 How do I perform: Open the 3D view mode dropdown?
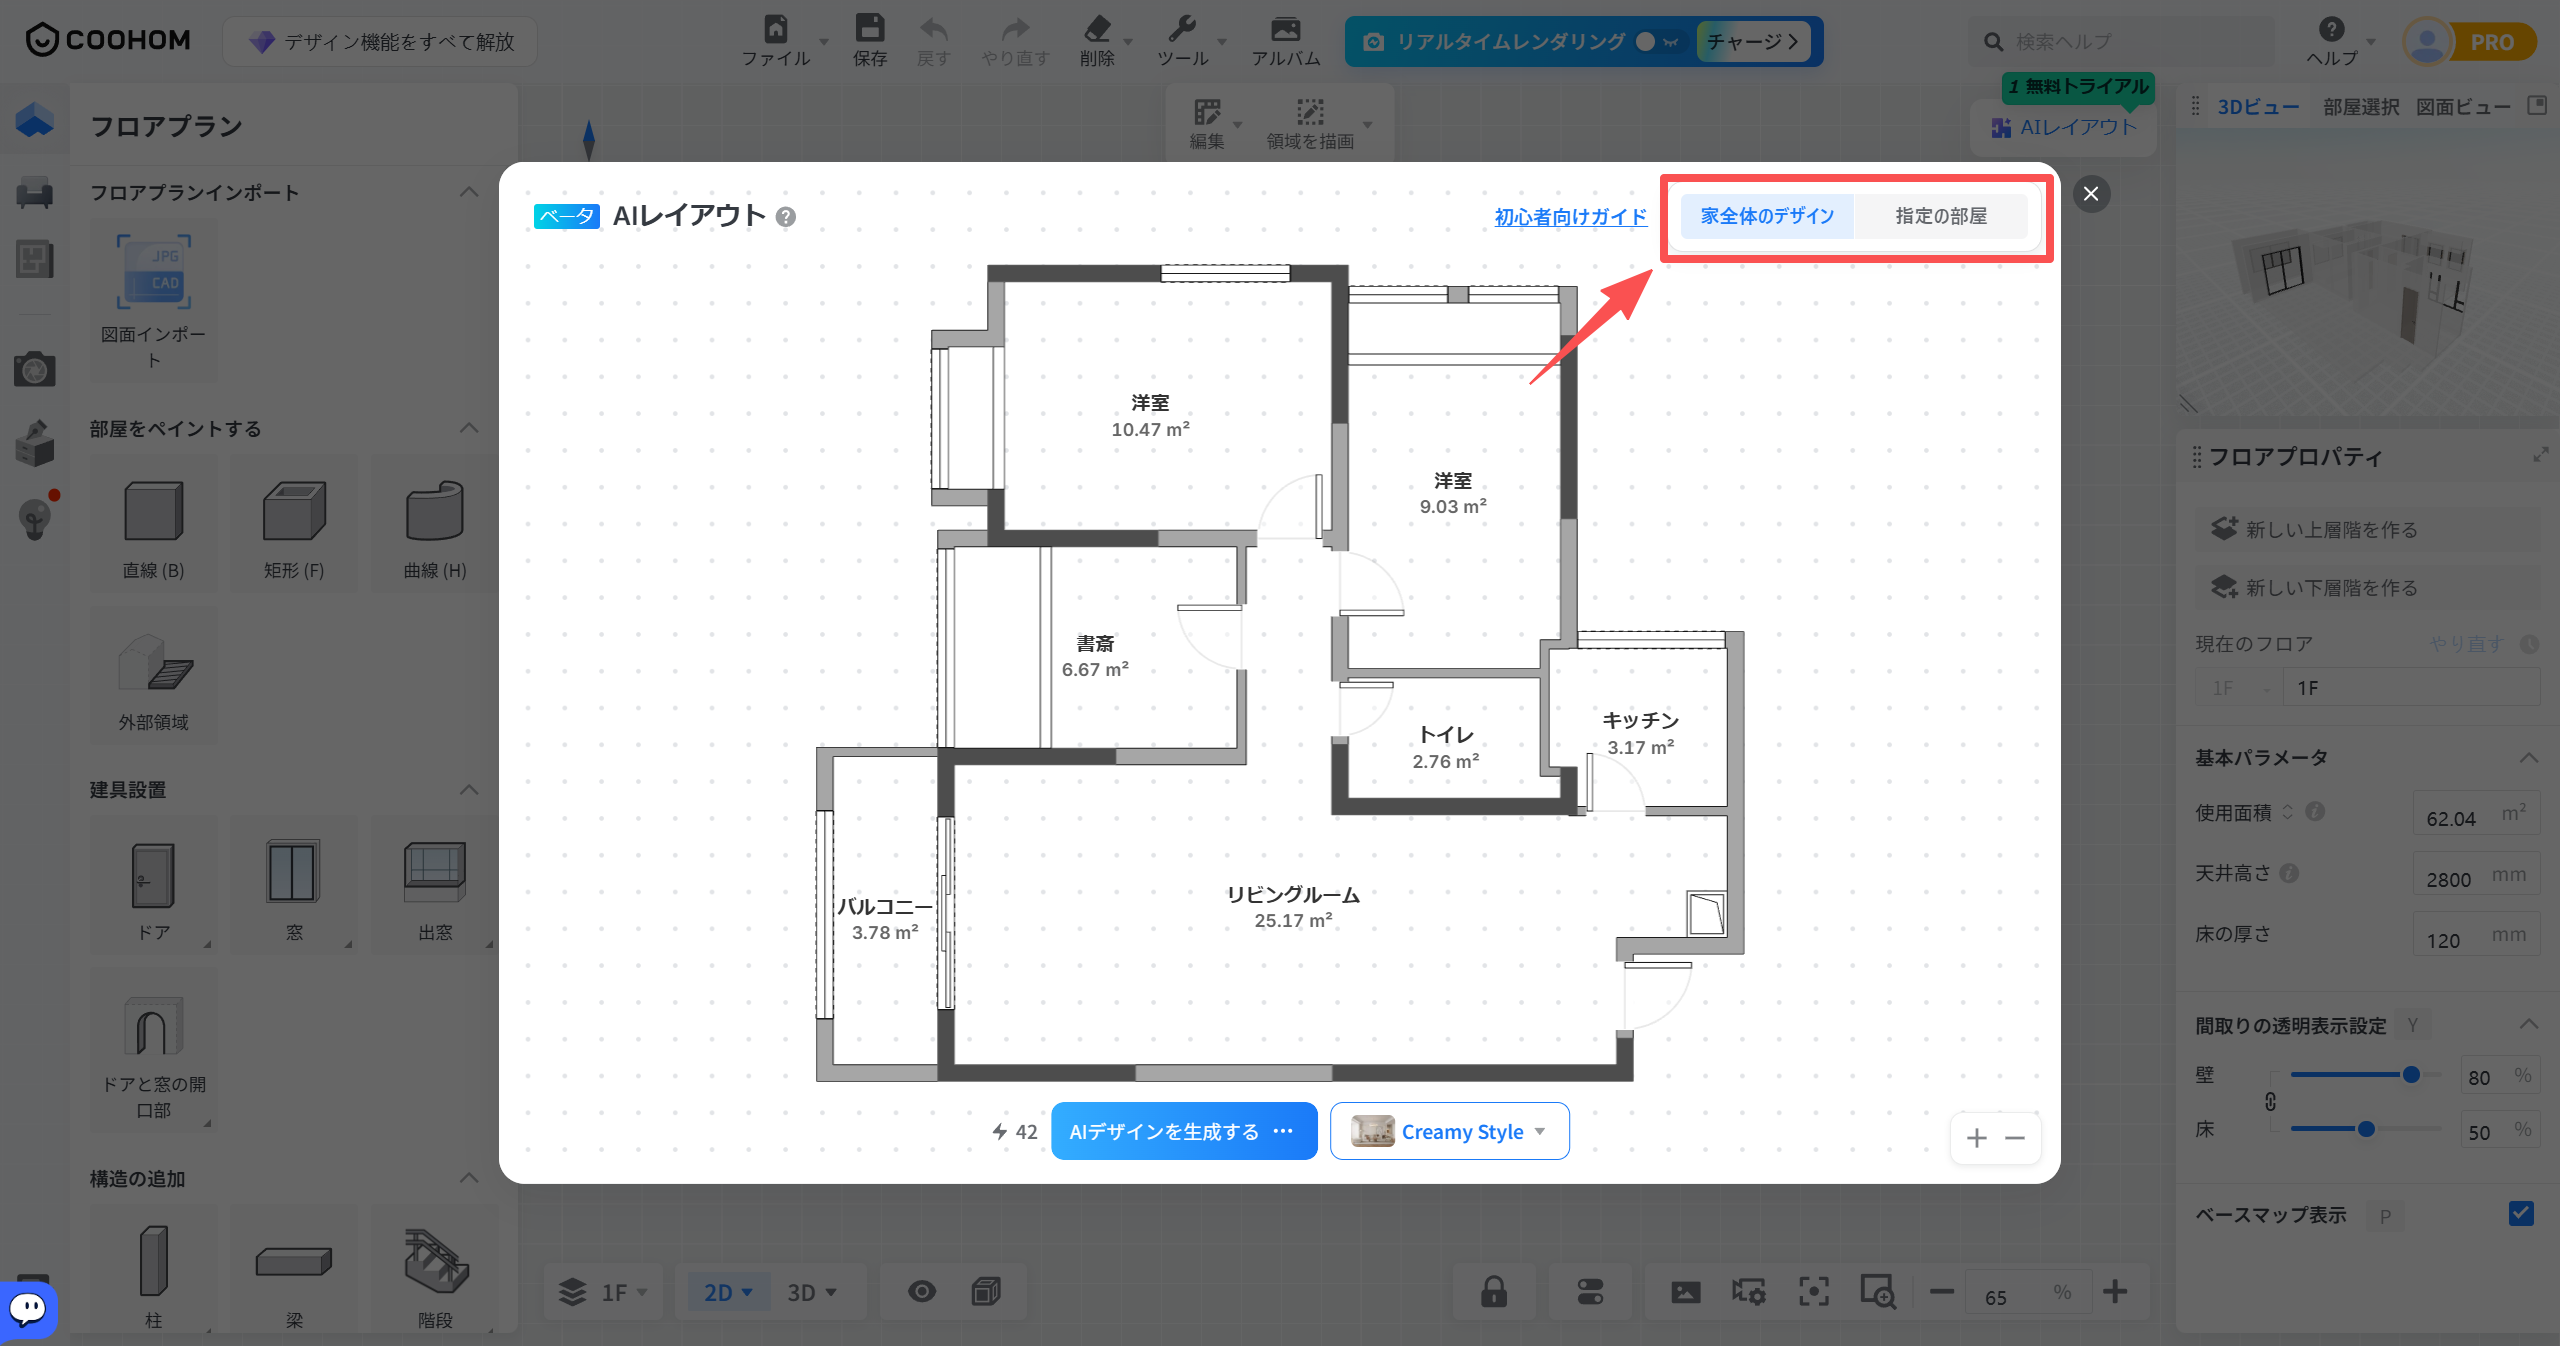tap(811, 1292)
